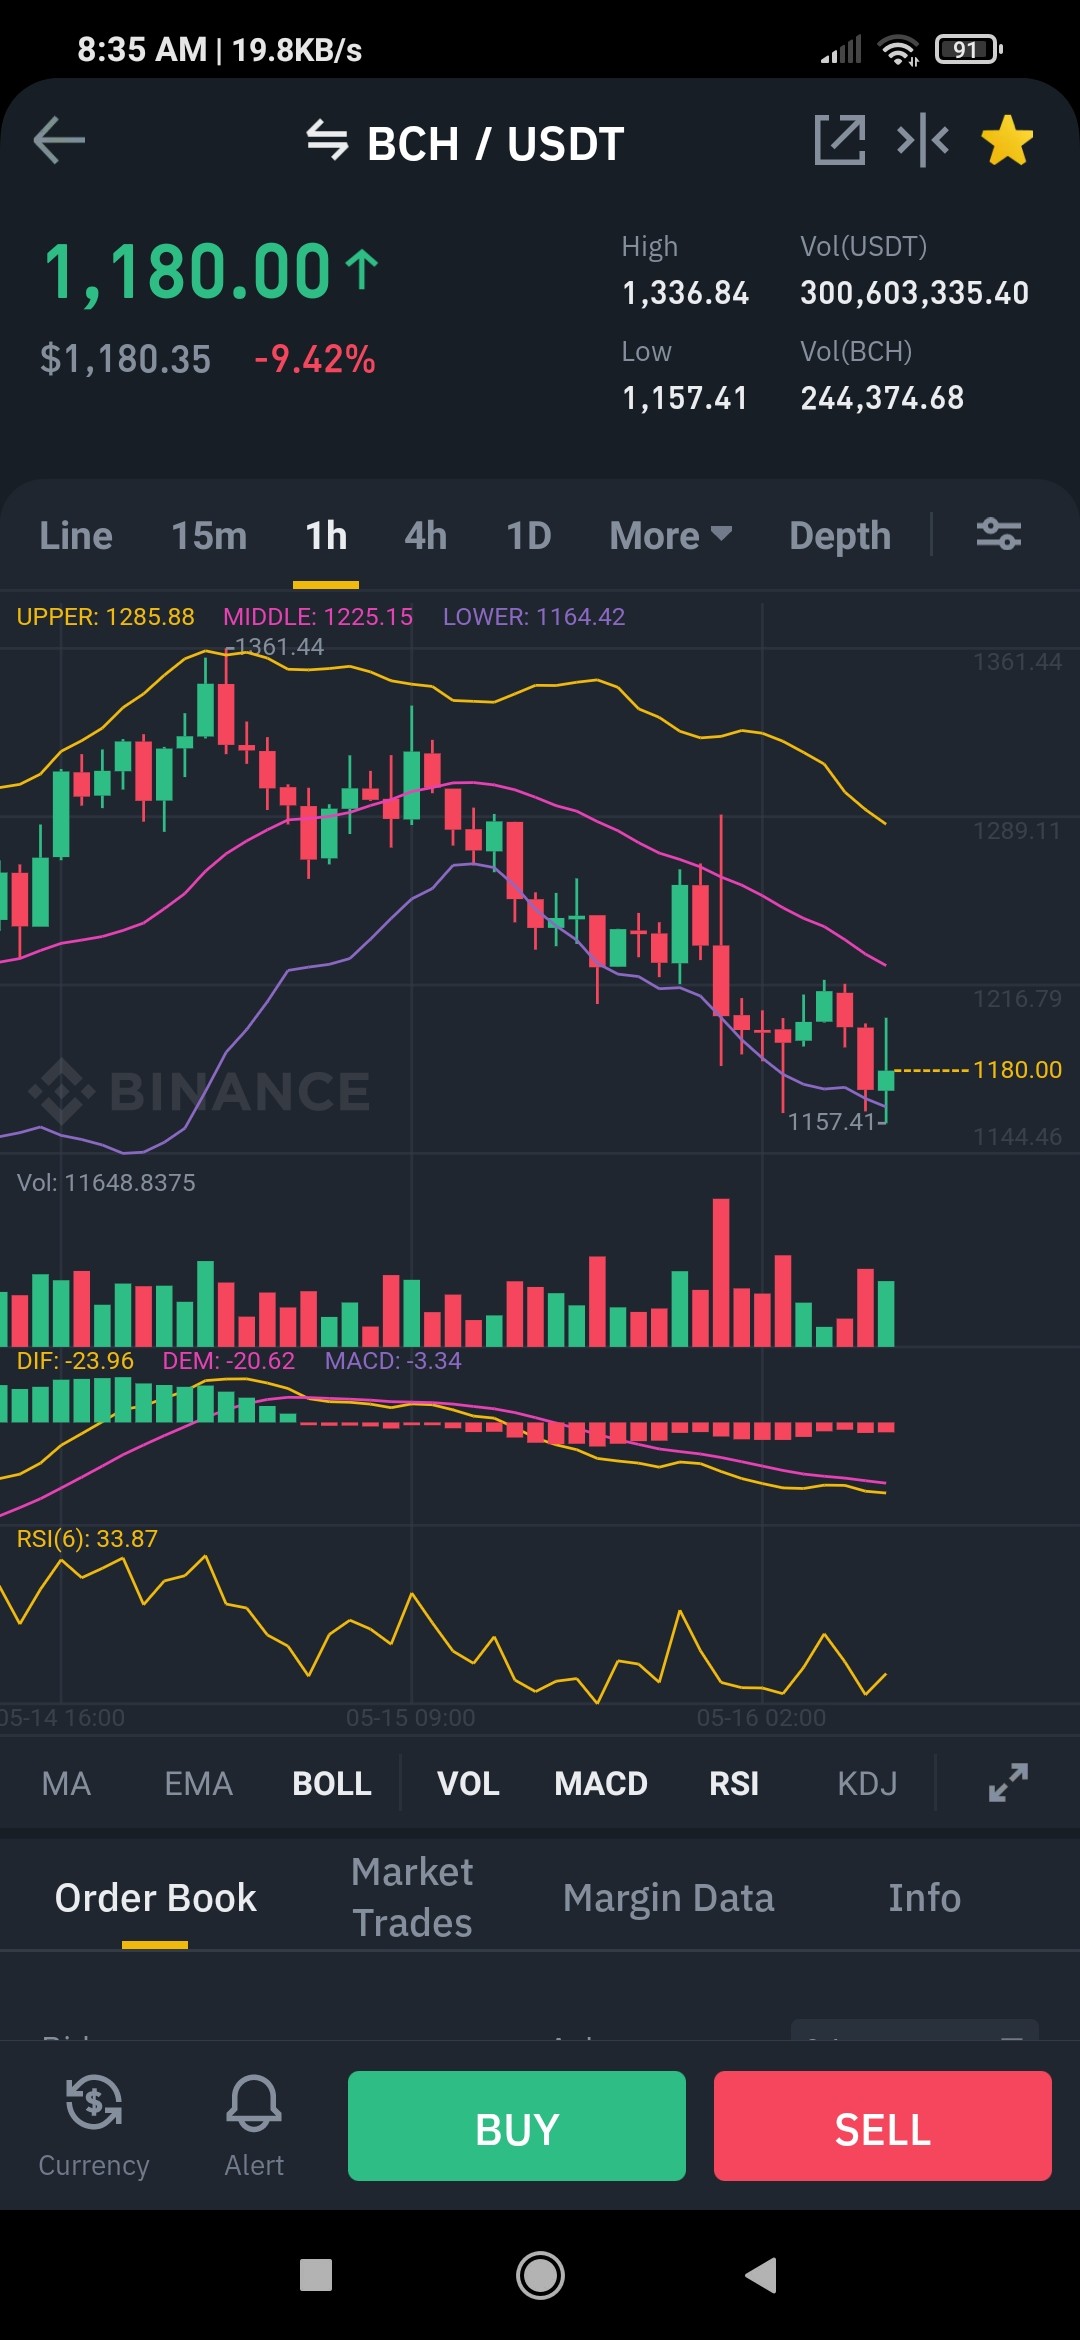Tap the 1180.00 current price marker on chart
This screenshot has width=1080, height=2340.
coord(1017,1069)
